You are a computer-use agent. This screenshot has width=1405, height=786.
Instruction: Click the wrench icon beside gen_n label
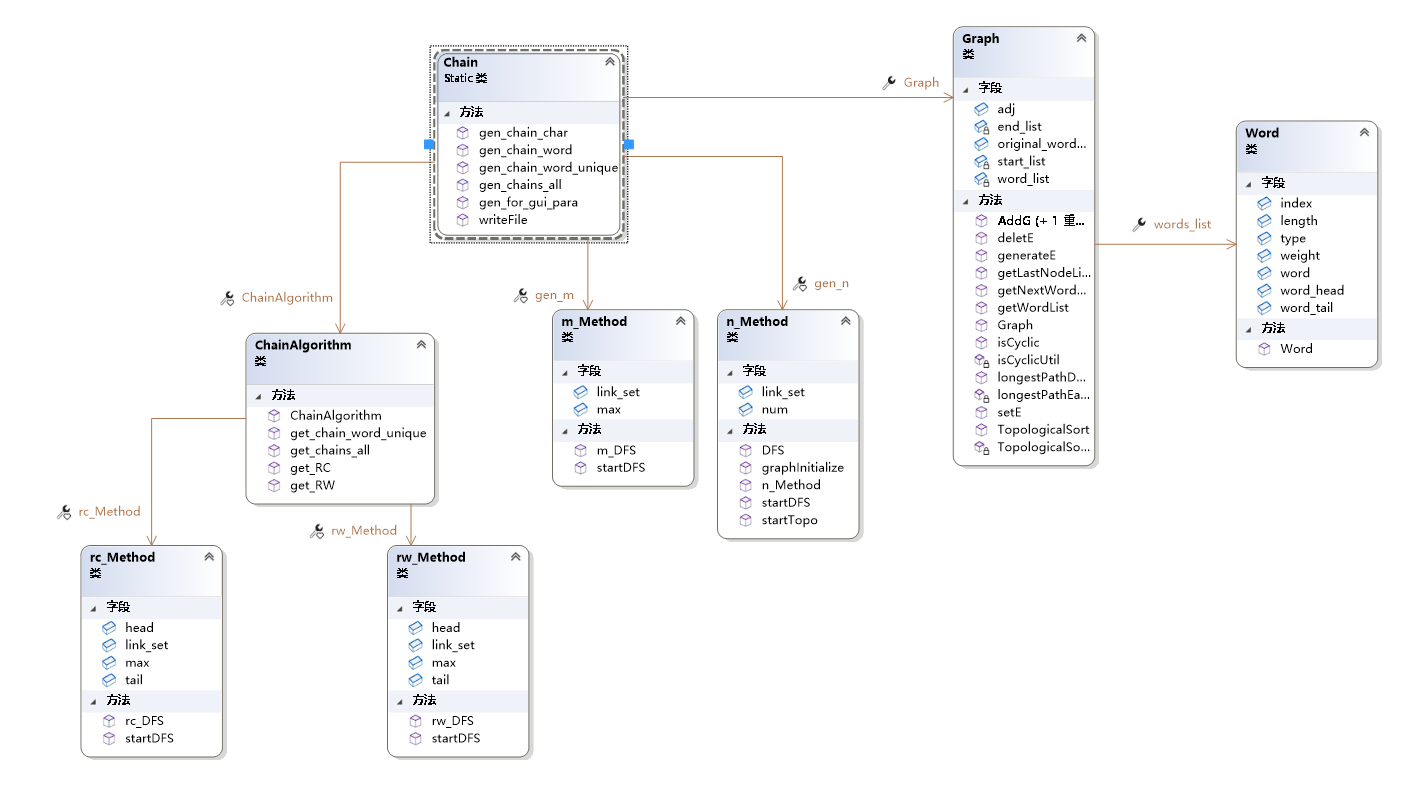click(800, 284)
